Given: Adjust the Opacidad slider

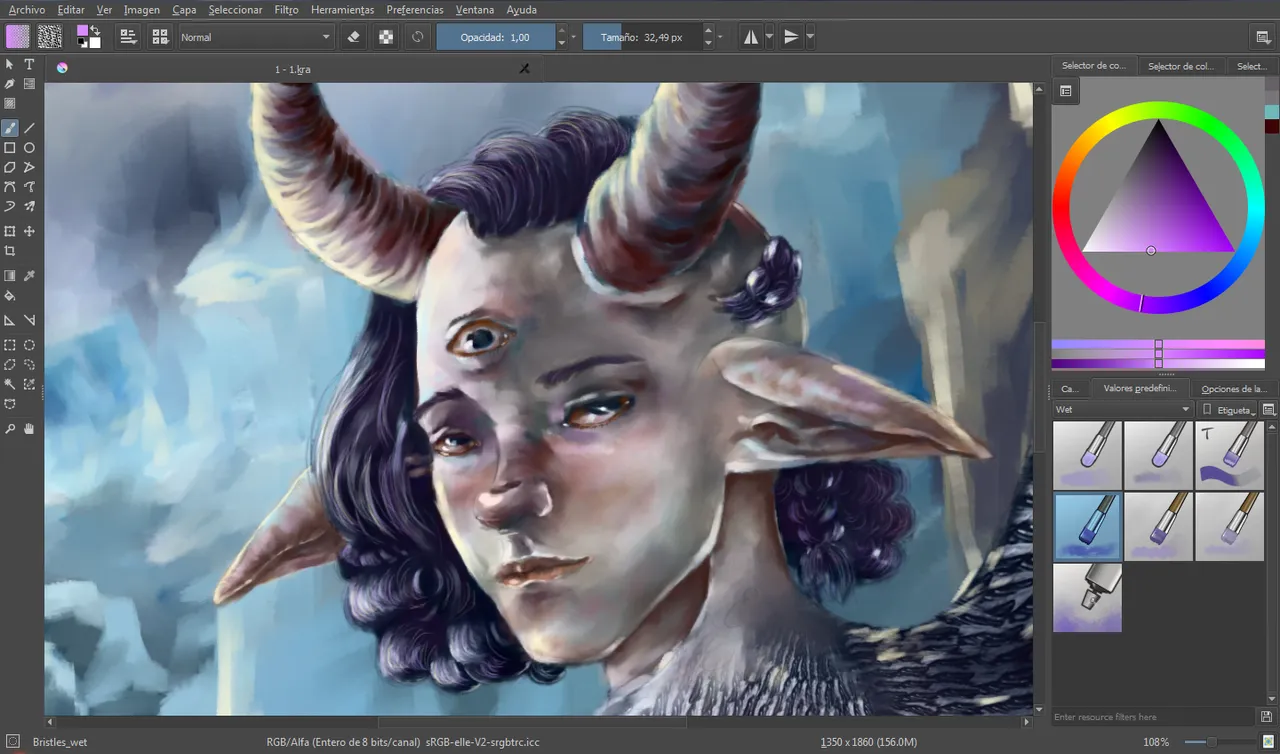Looking at the screenshot, I should click(496, 37).
